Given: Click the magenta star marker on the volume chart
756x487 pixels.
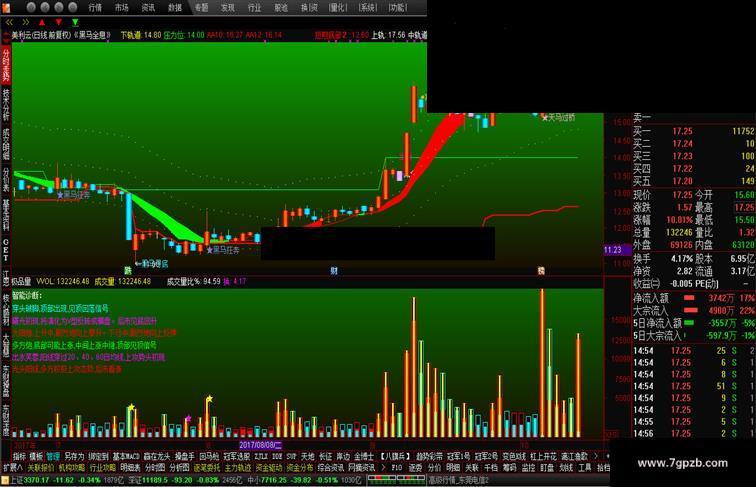Looking at the screenshot, I should click(188, 418).
